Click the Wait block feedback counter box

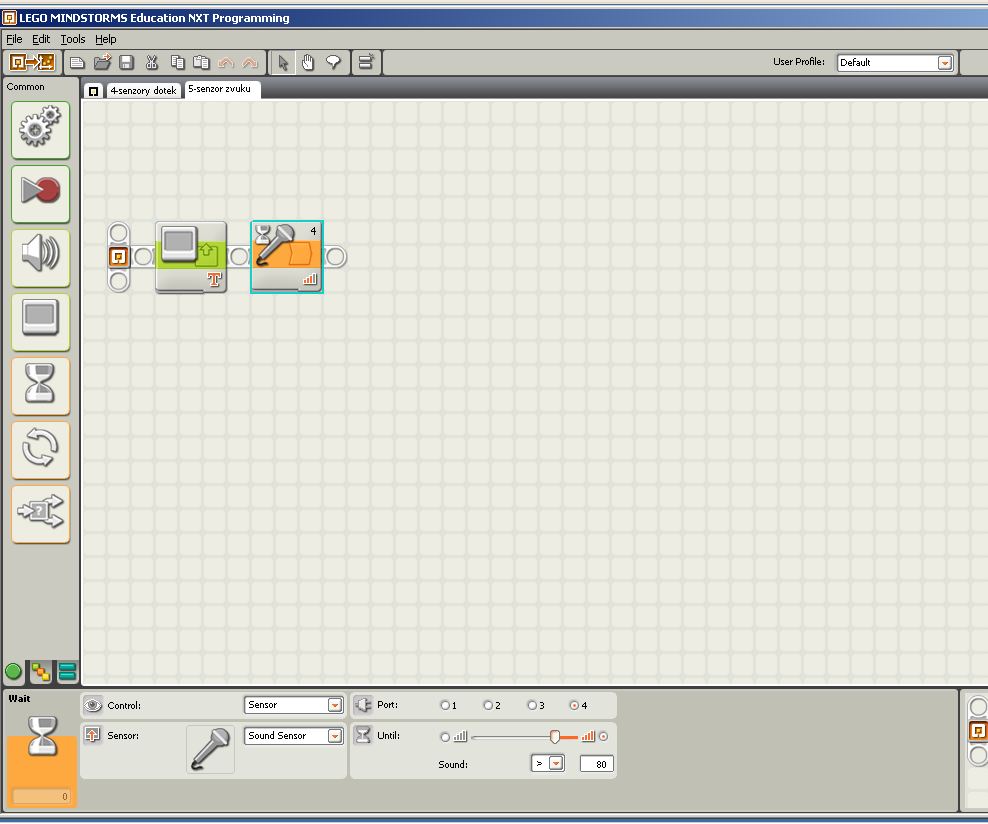pyautogui.click(x=41, y=796)
